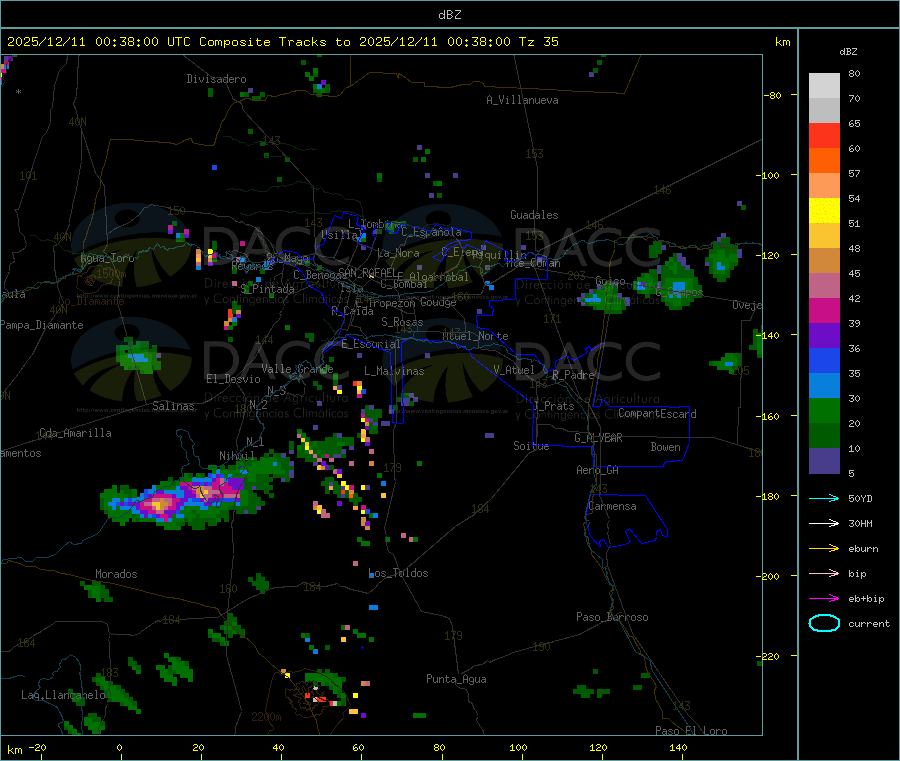900x761 pixels.
Task: Click the V_Atuel map label
Action: pyautogui.click(x=514, y=370)
